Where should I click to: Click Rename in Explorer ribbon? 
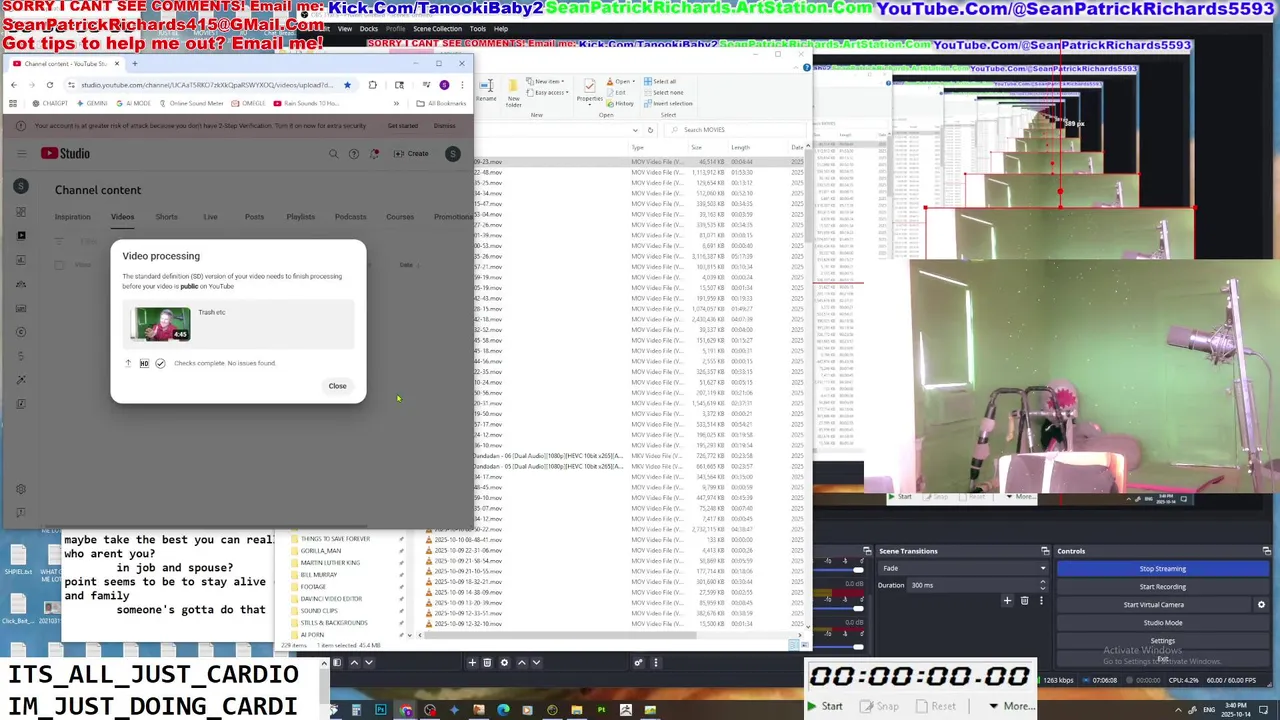click(486, 91)
